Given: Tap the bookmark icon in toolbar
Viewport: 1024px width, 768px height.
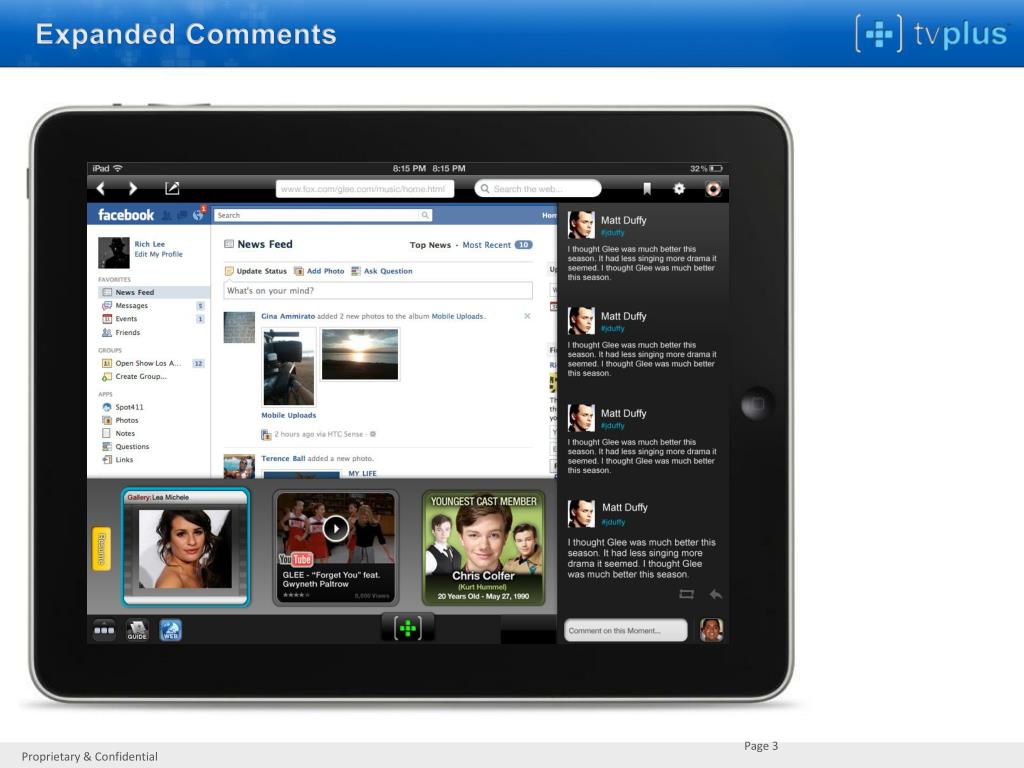Looking at the screenshot, I should click(647, 189).
